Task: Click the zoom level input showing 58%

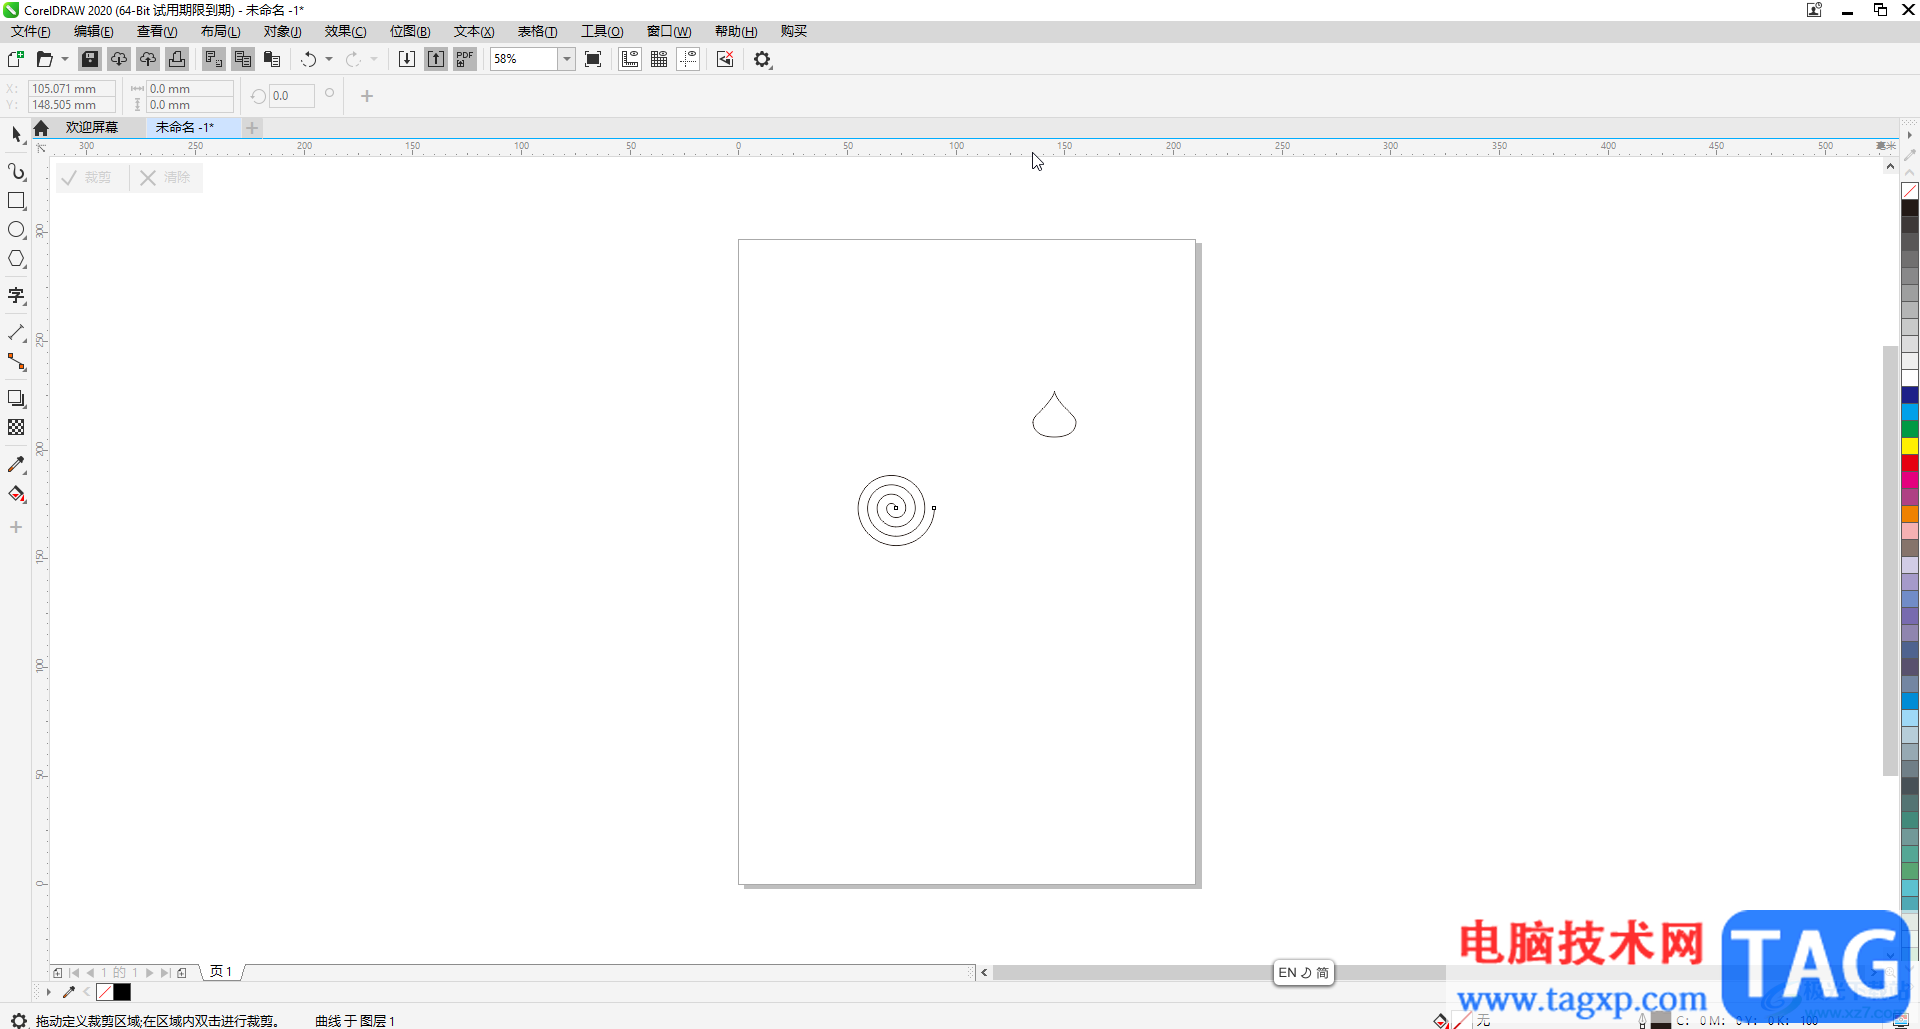Action: tap(524, 59)
